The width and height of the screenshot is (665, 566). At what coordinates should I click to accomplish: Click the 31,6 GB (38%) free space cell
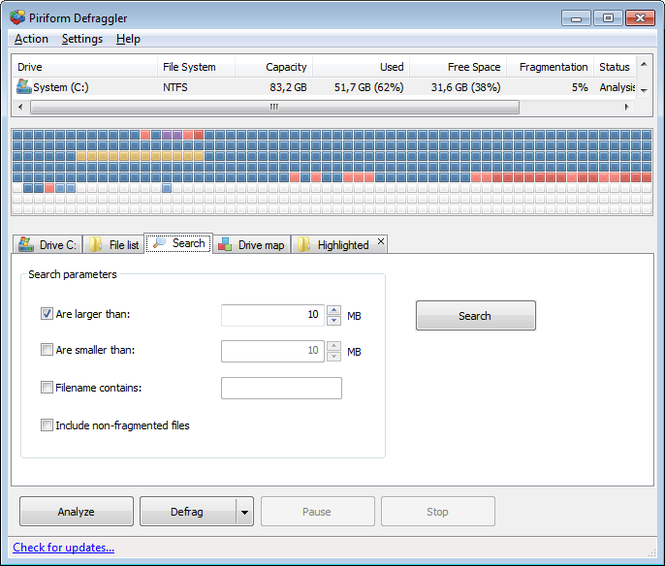(x=466, y=87)
